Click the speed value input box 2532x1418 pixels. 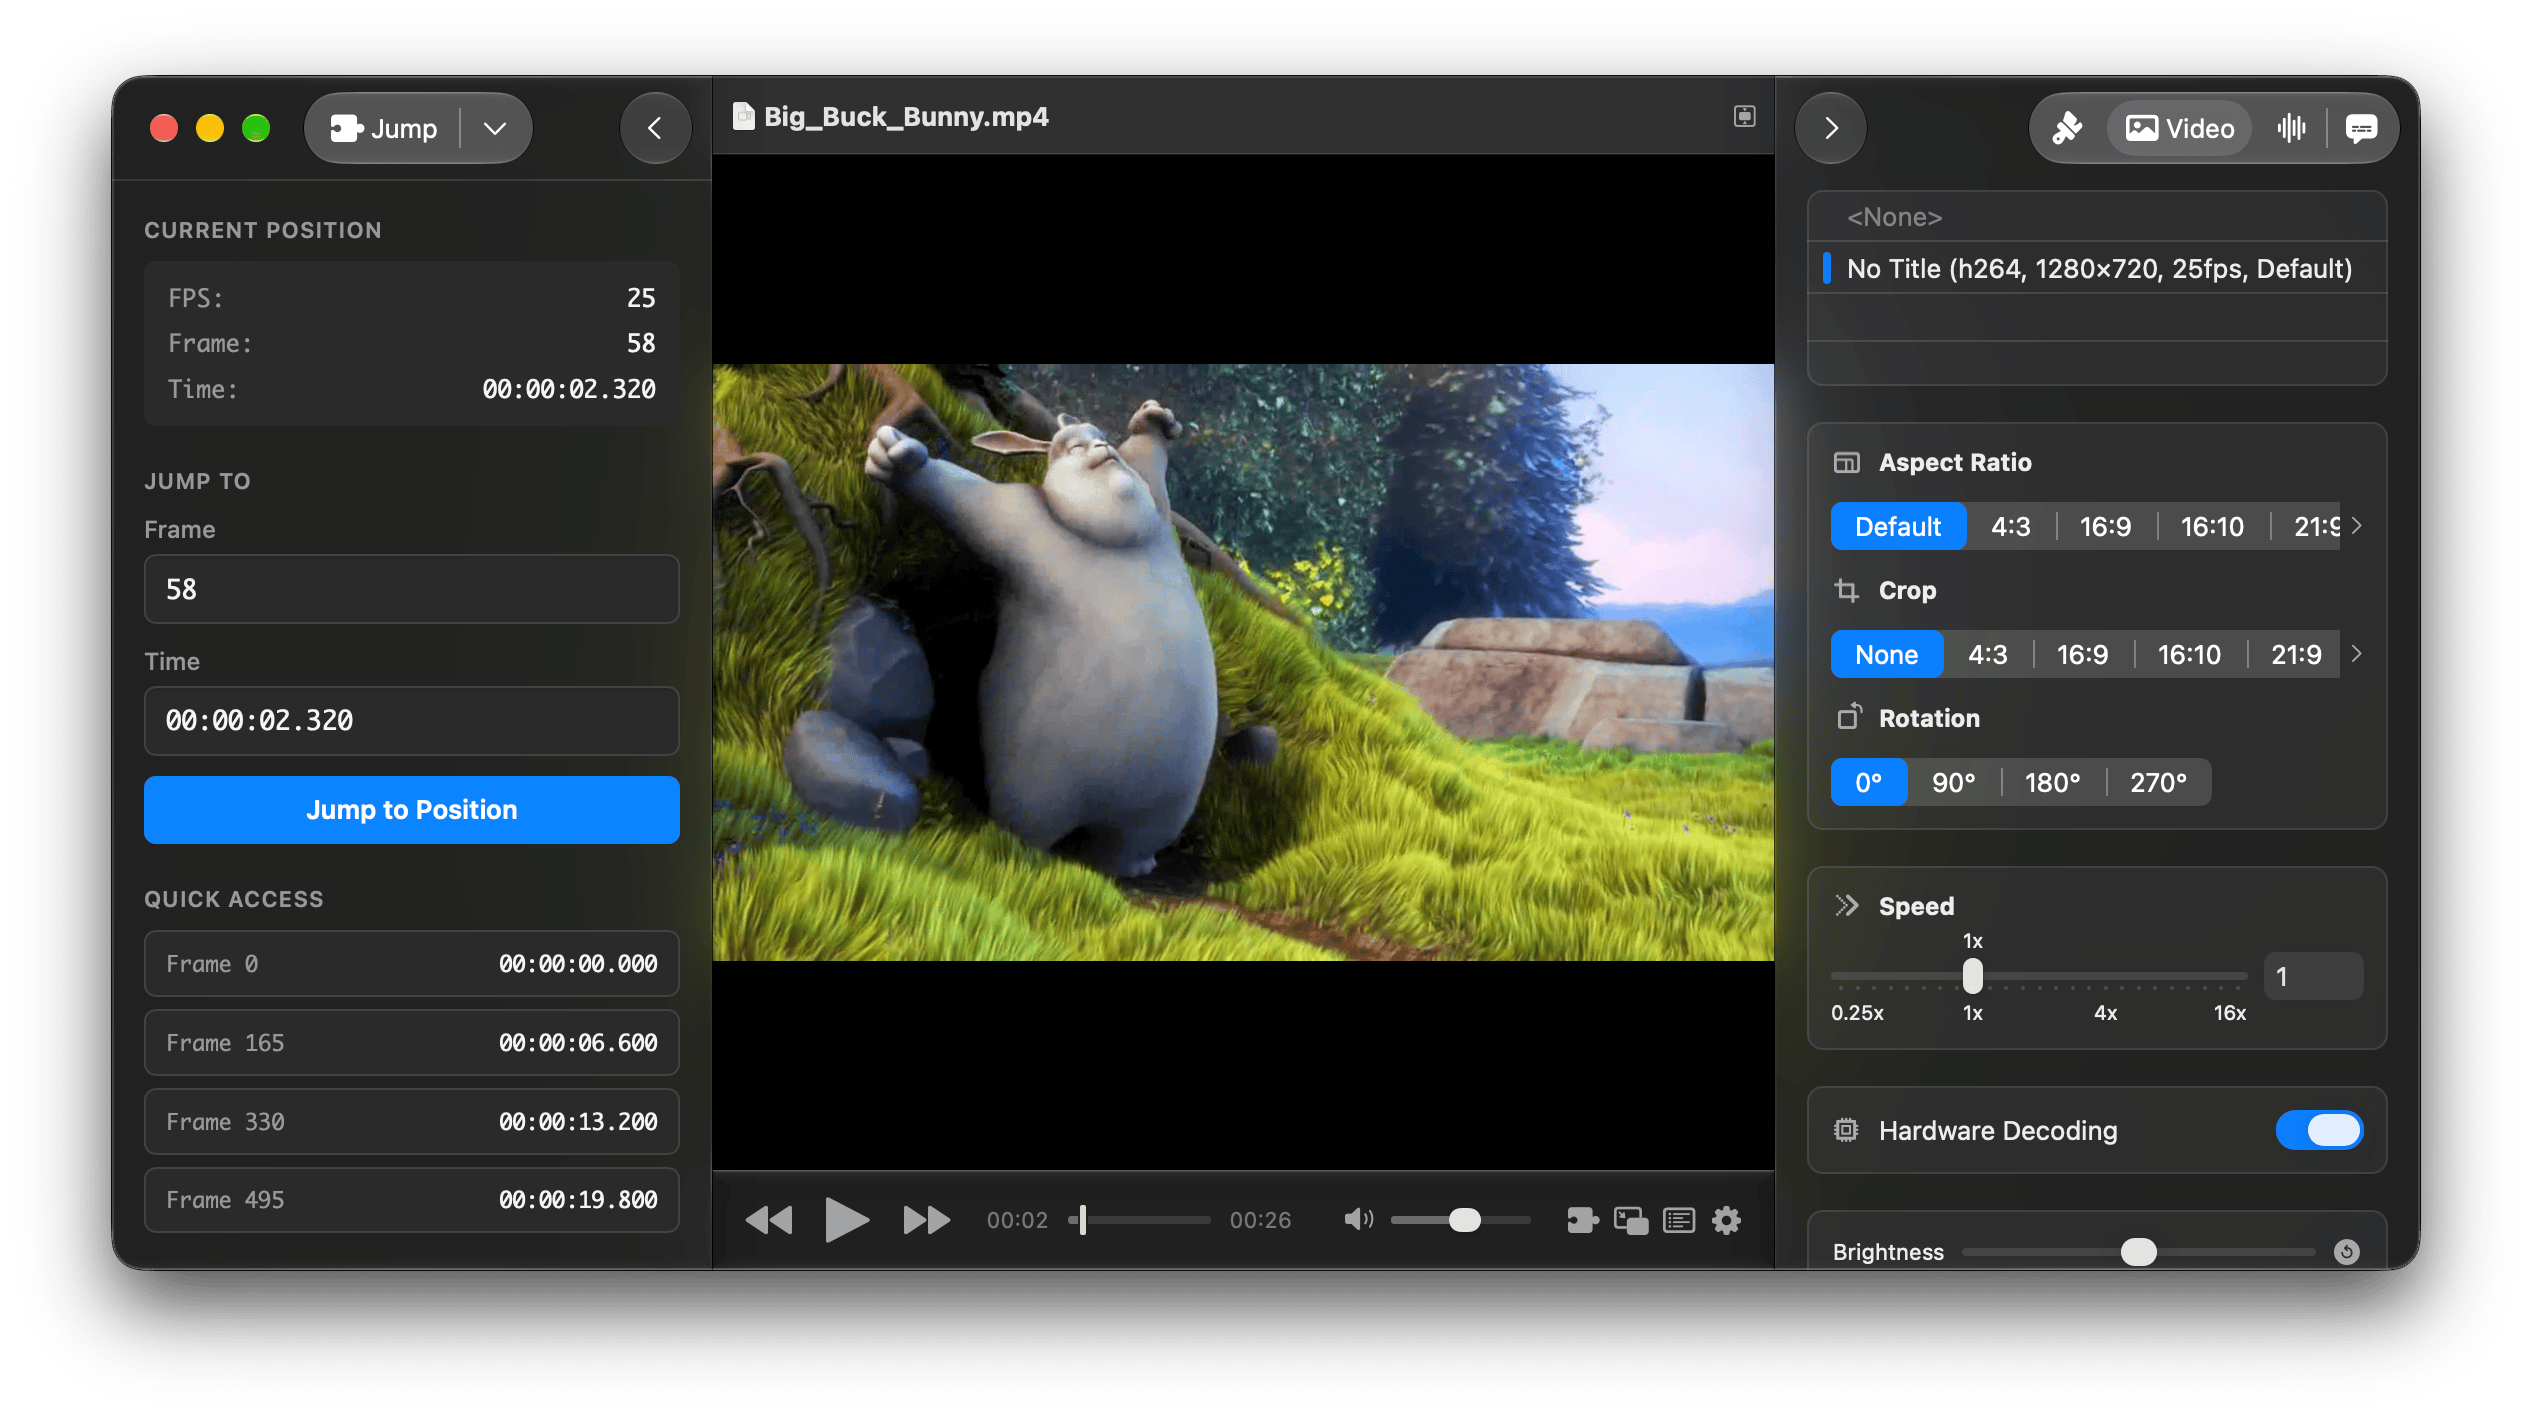2312,976
